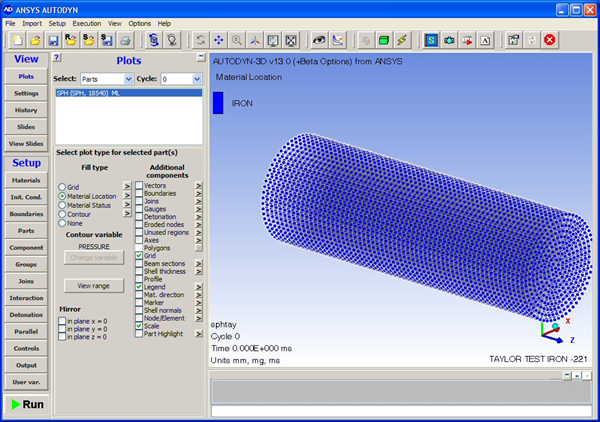
Task: Enable the Part Highlight checkbox
Action: 139,334
